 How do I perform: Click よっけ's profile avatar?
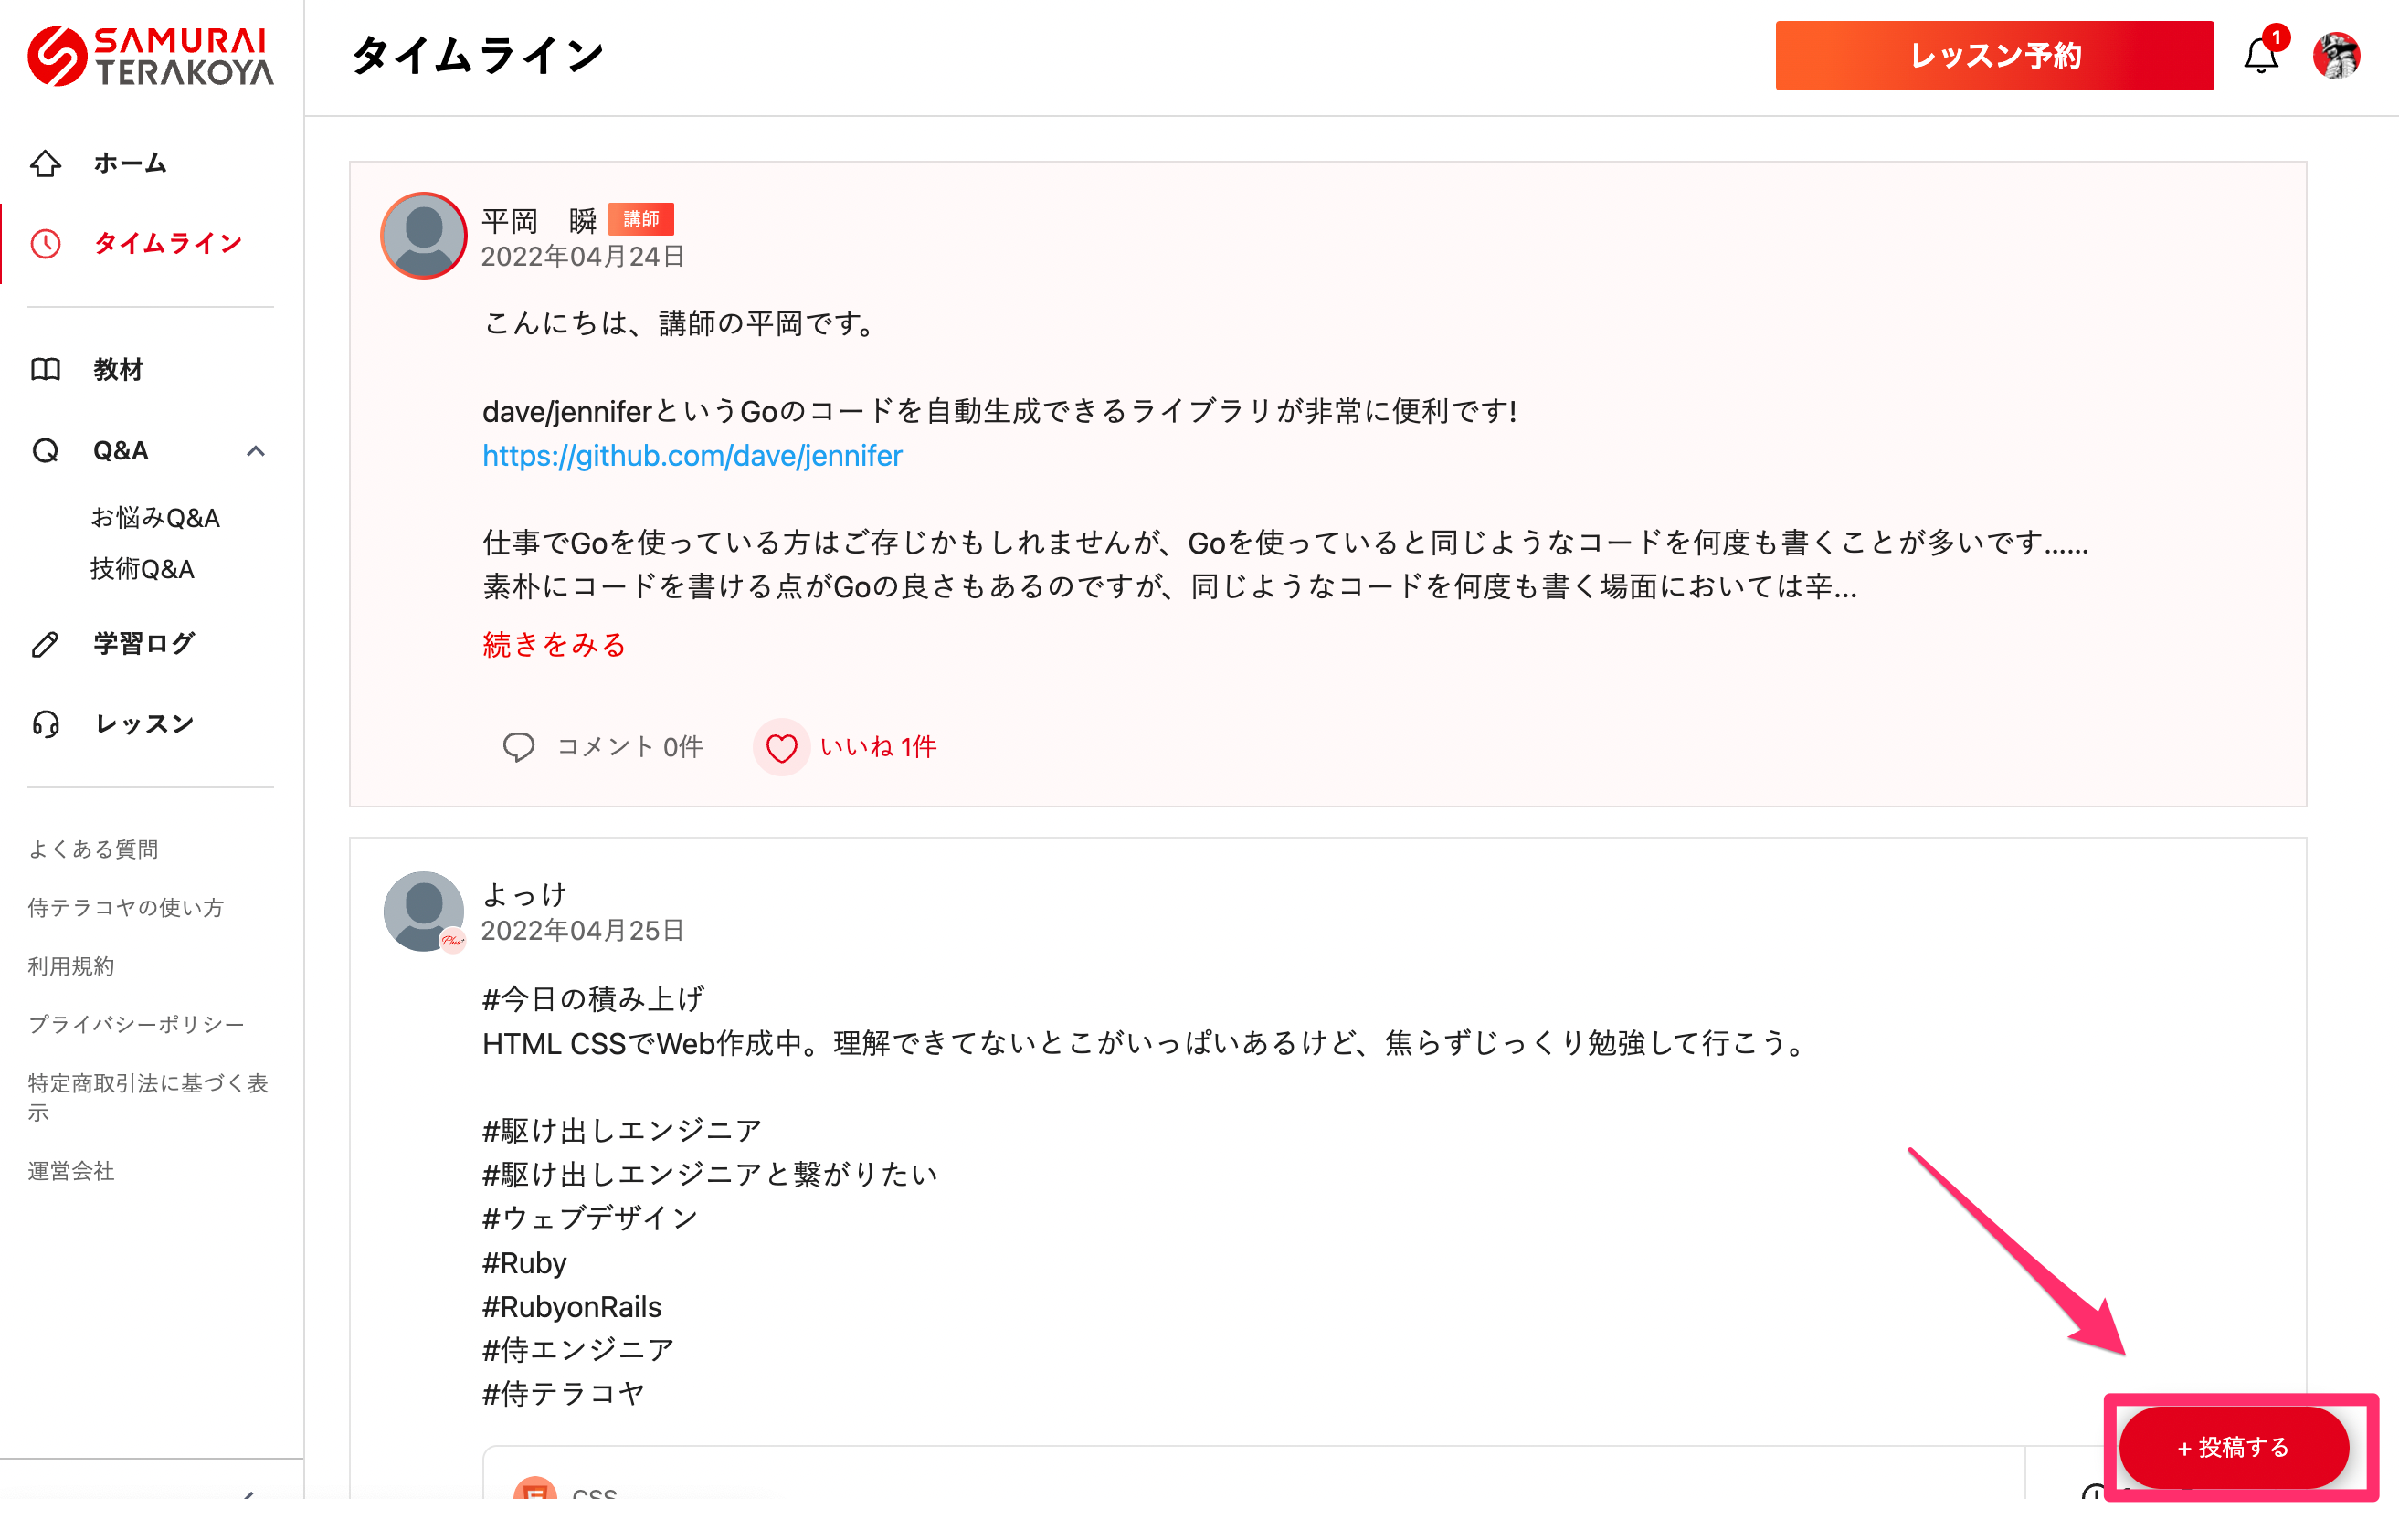[x=424, y=910]
